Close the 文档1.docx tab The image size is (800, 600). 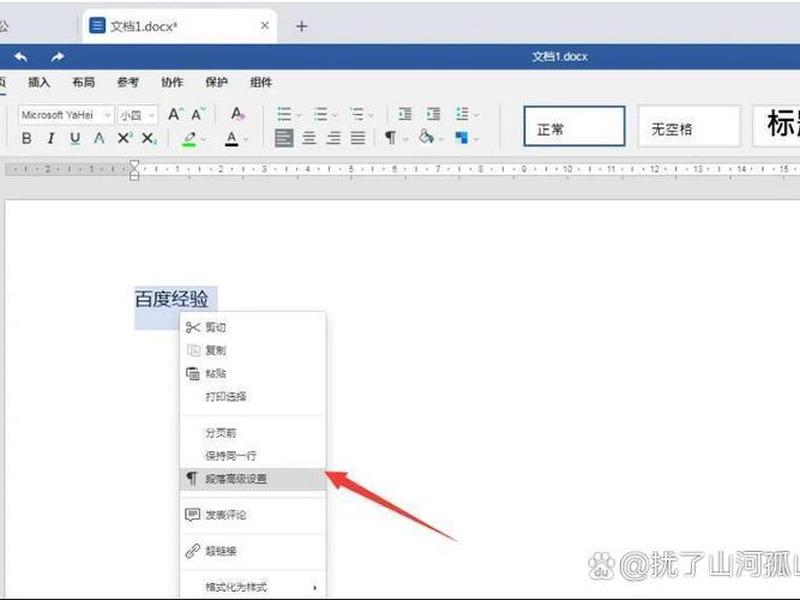(x=265, y=25)
